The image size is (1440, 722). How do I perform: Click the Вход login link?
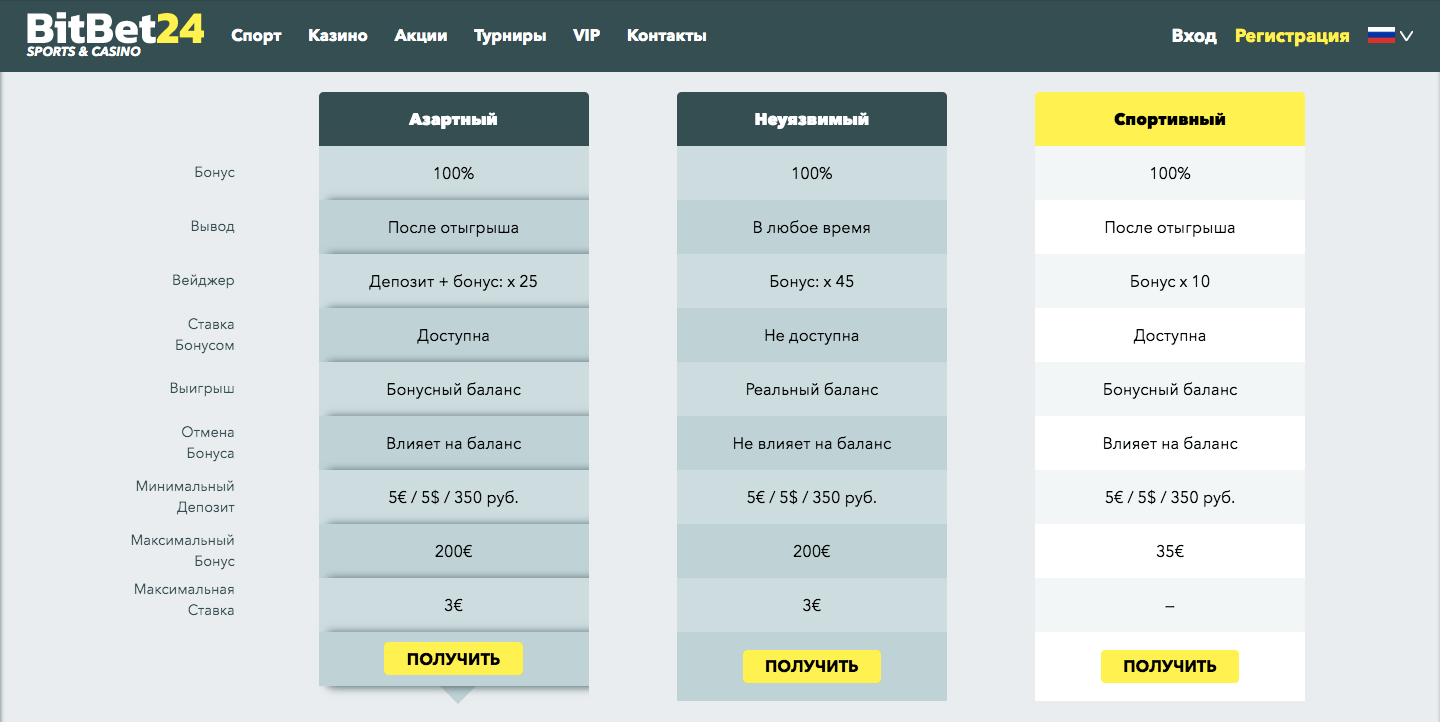point(1194,36)
